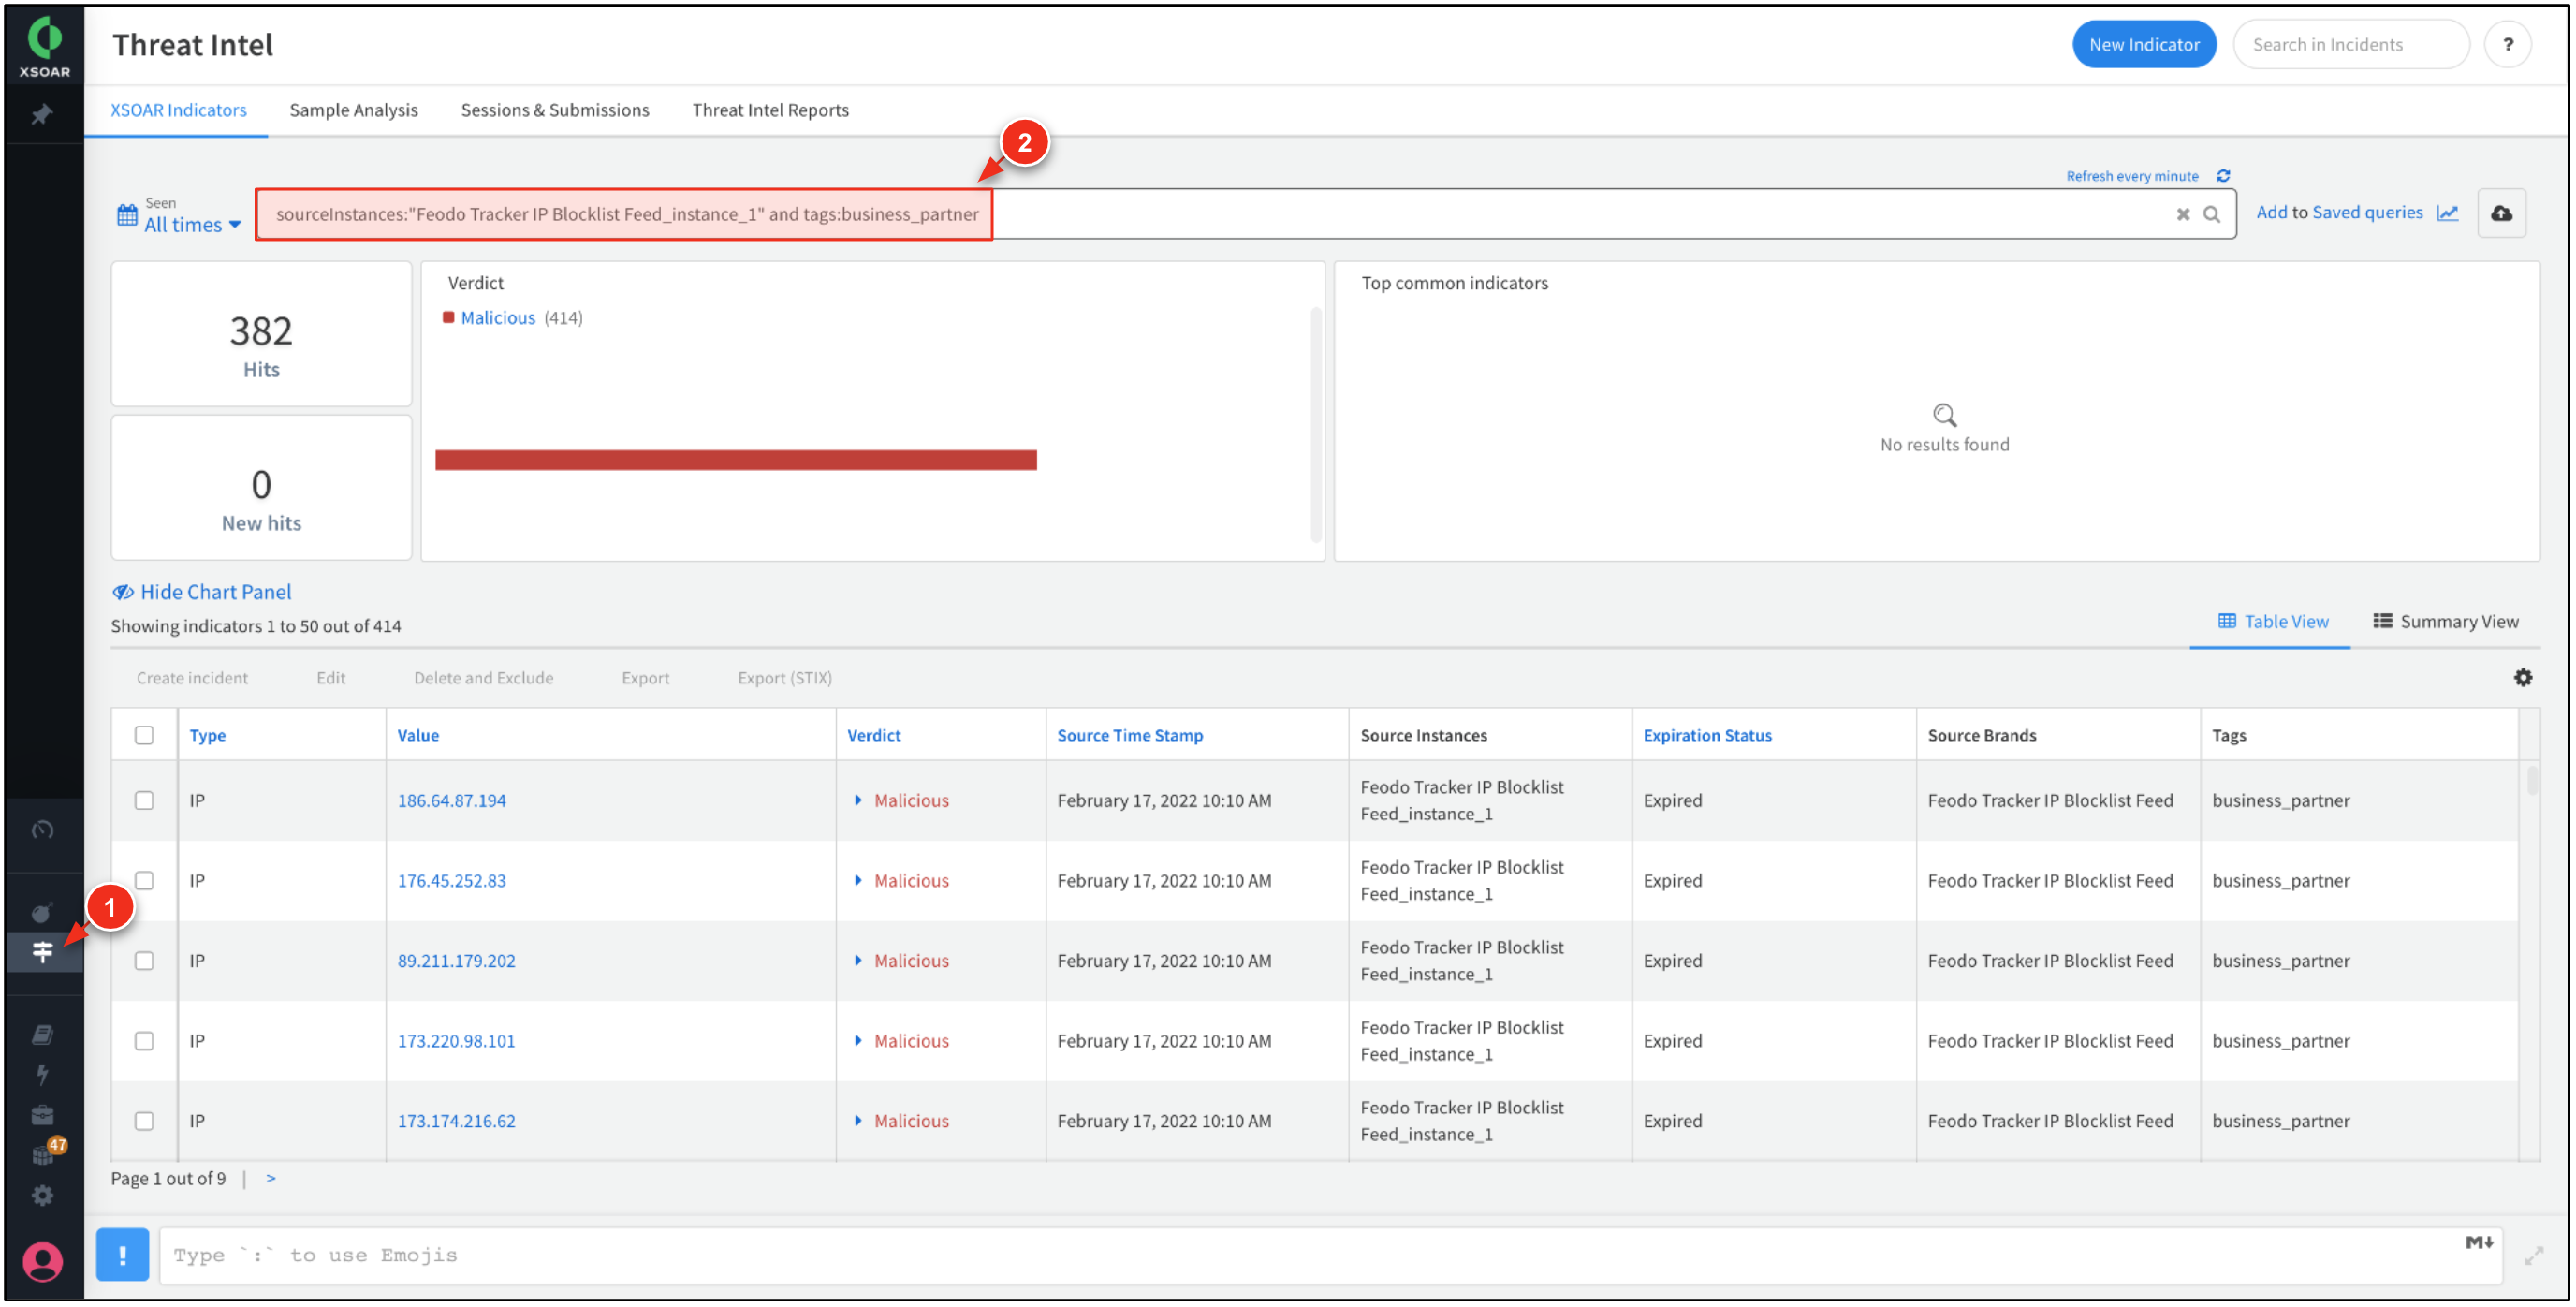Click the XSOAR logo icon
The width and height of the screenshot is (2576, 1307).
(44, 47)
